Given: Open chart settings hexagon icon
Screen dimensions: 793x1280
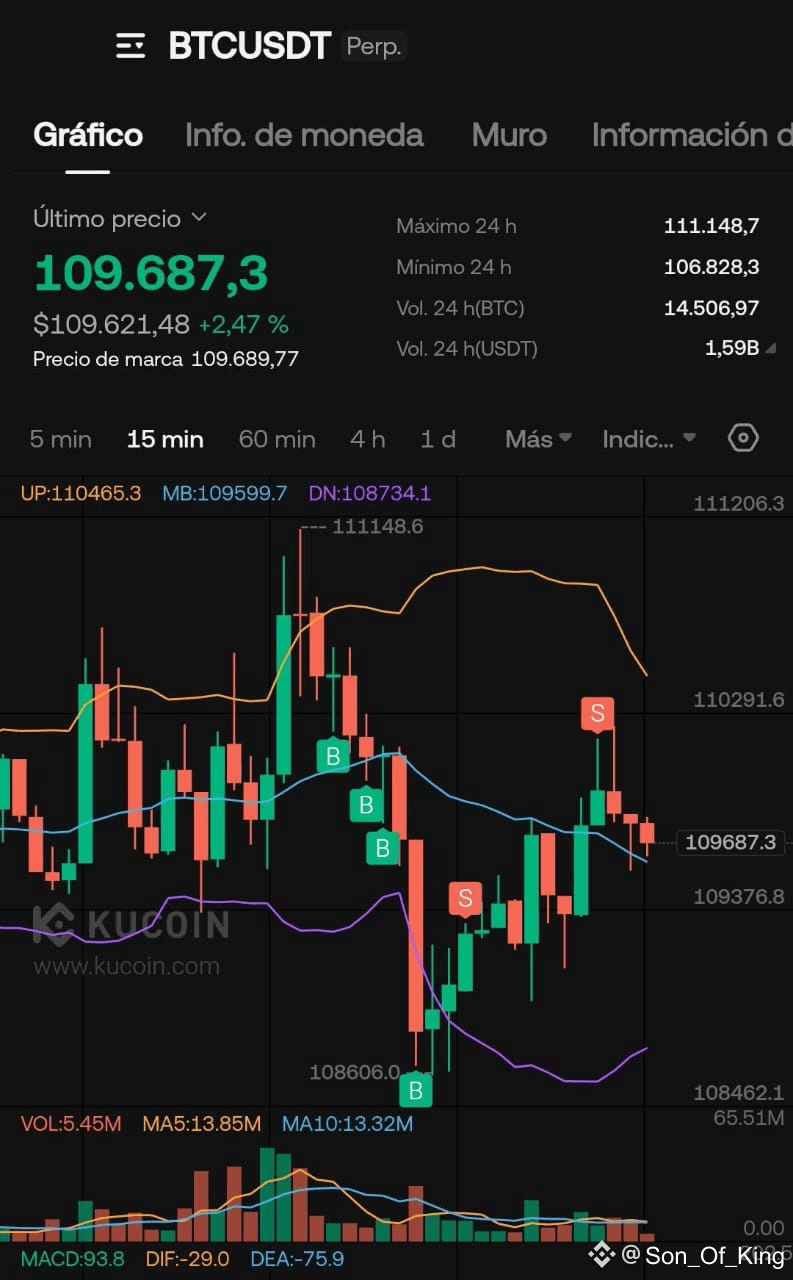Looking at the screenshot, I should pyautogui.click(x=743, y=438).
